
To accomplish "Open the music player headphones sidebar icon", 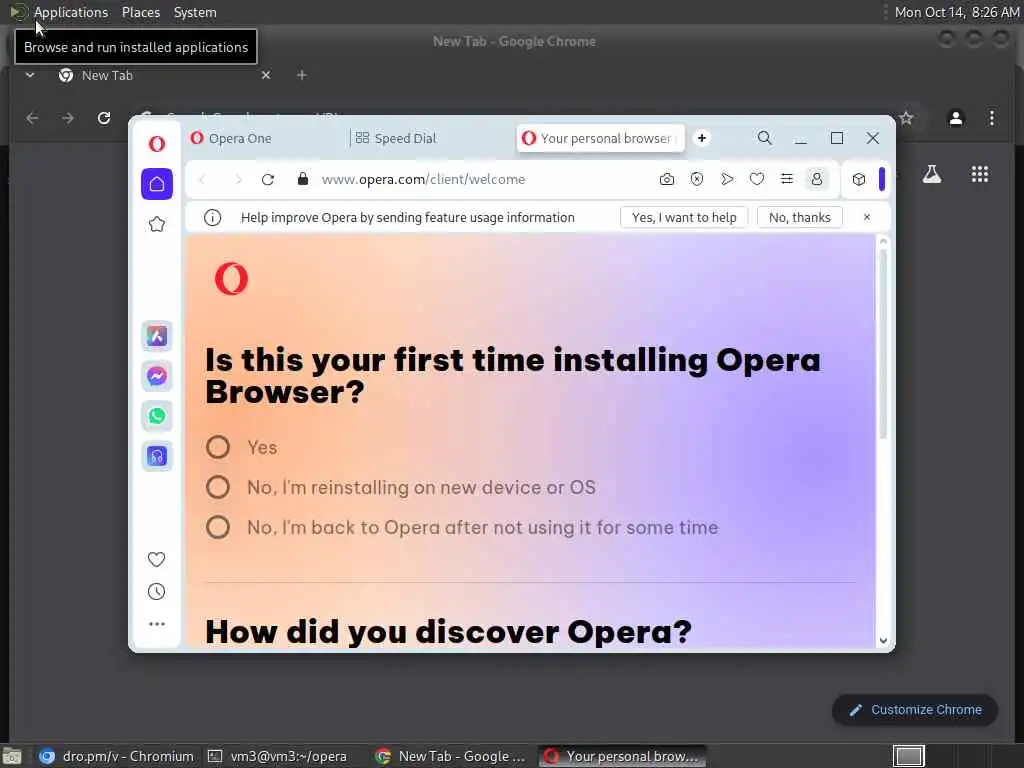I will 157,456.
